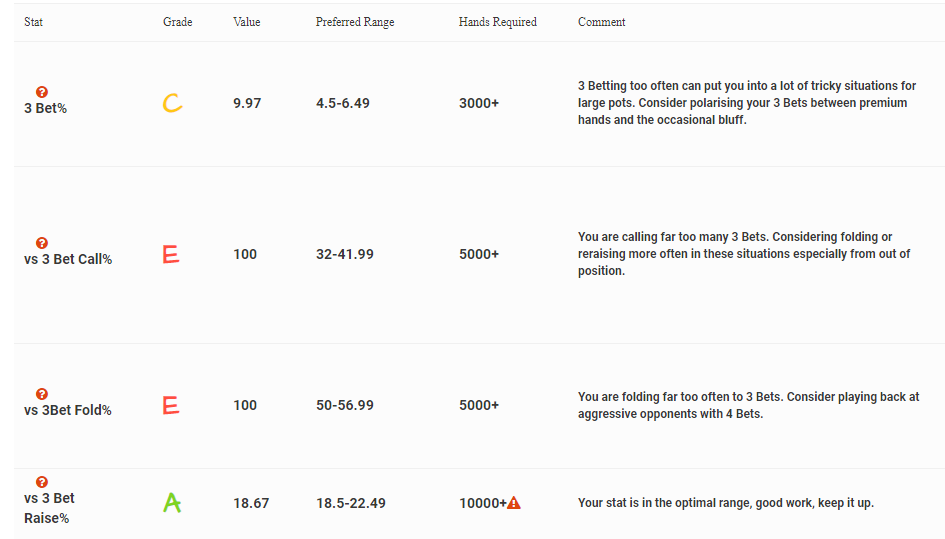This screenshot has width=945, height=539.
Task: Click the Preferred Range column header
Action: pyautogui.click(x=355, y=22)
